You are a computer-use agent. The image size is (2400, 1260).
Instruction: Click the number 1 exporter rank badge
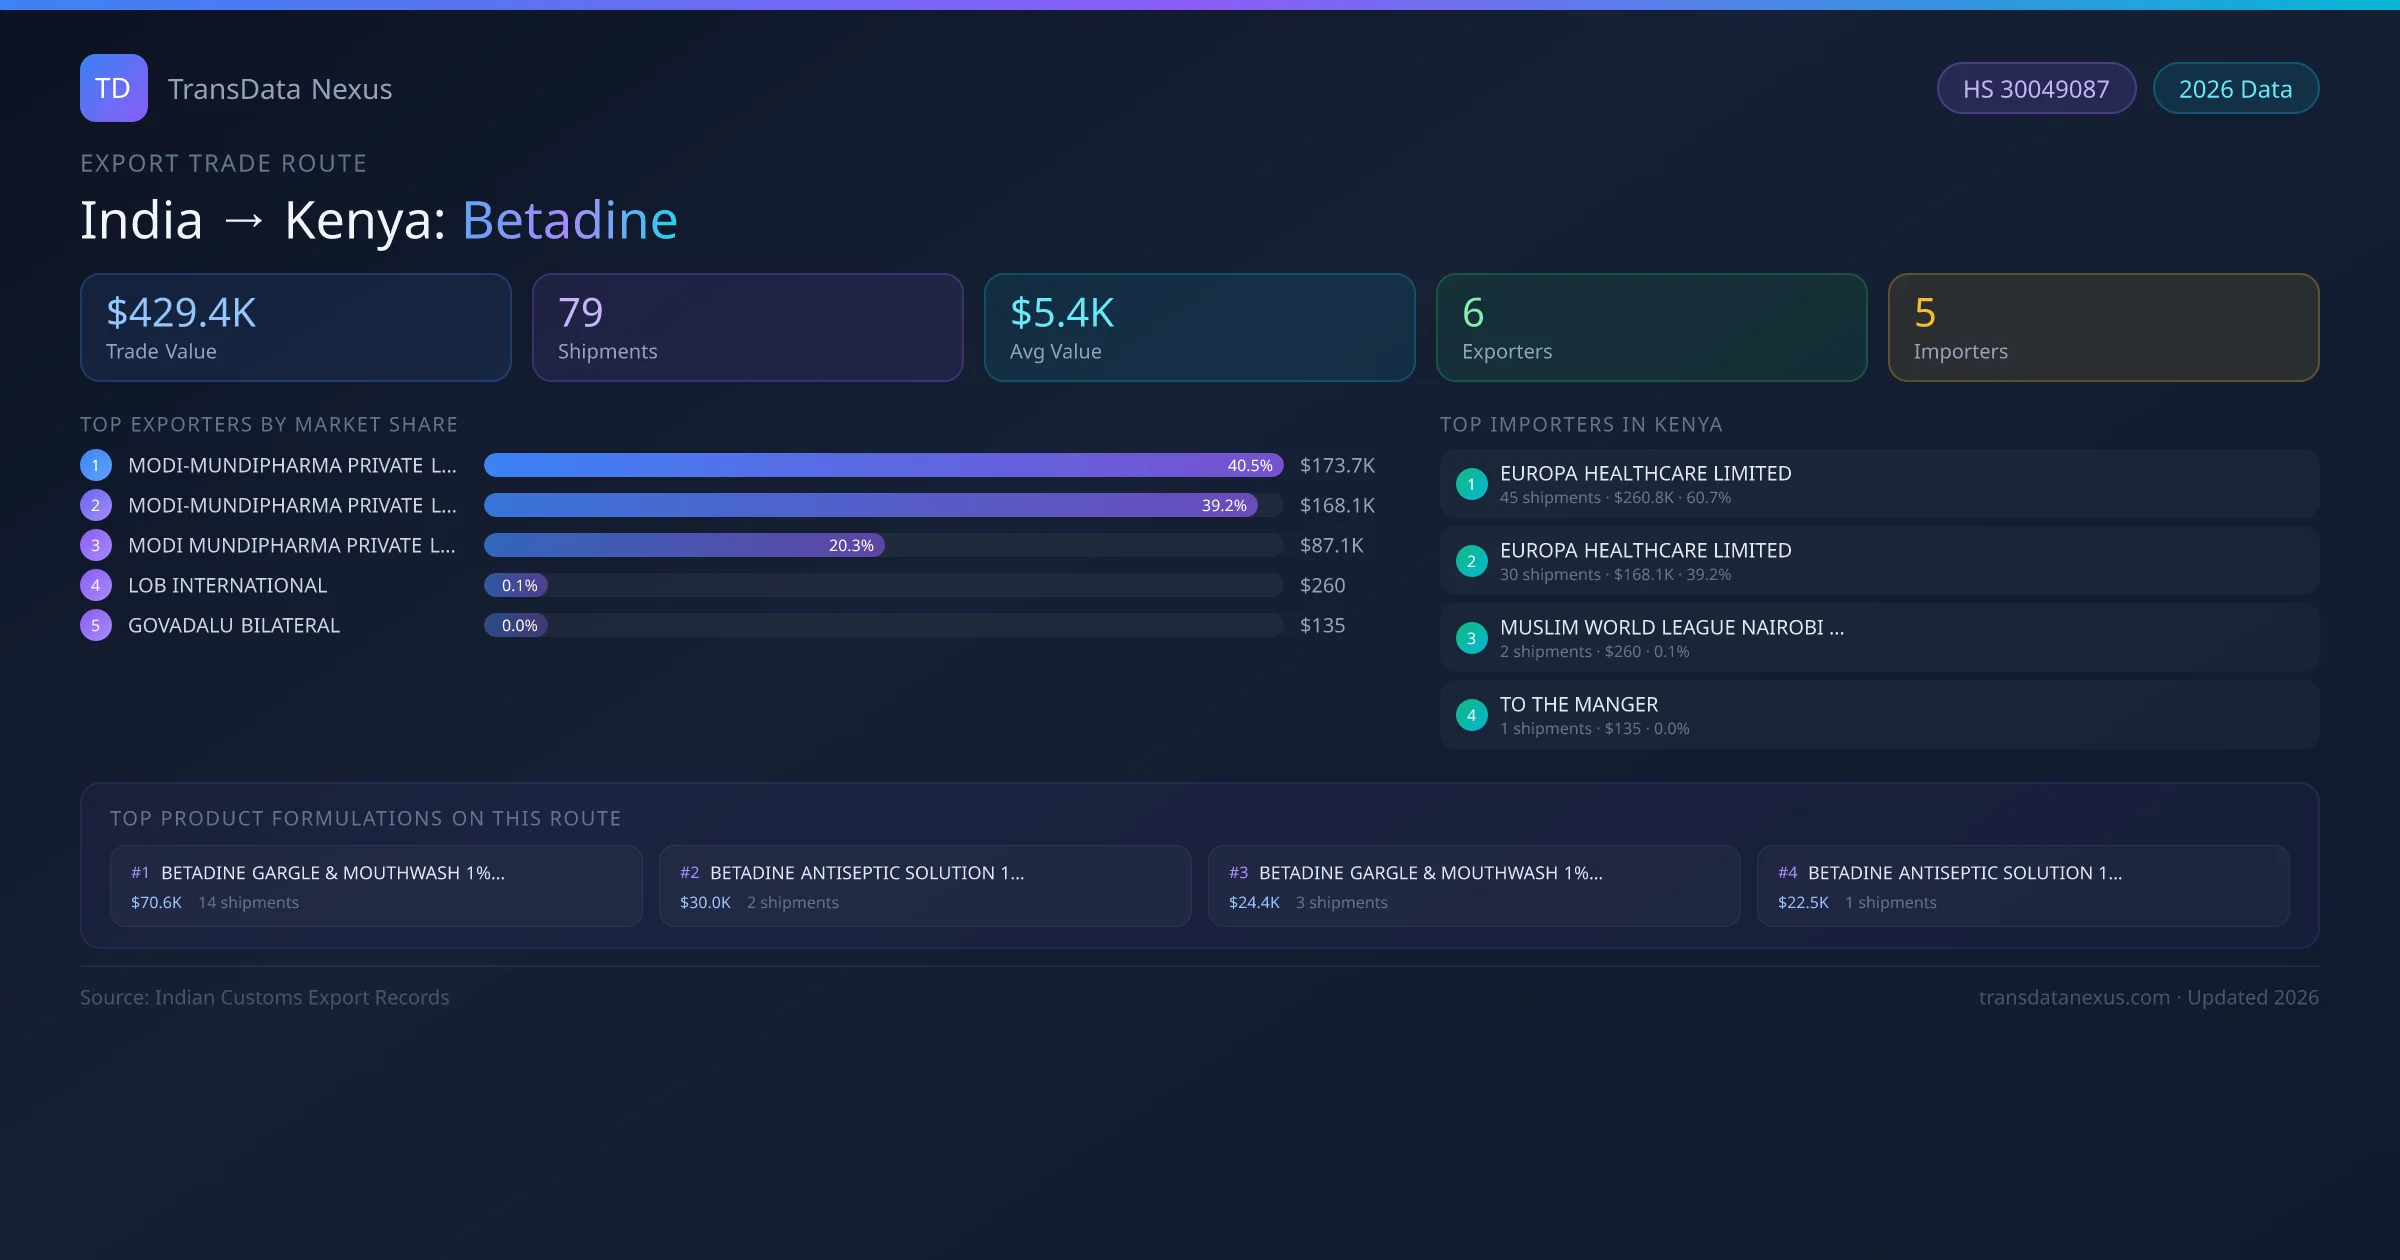click(x=96, y=465)
